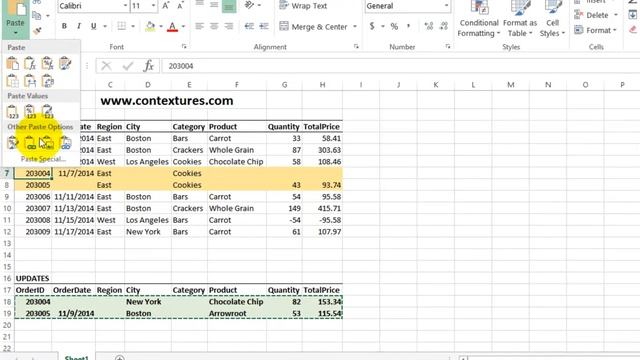640x360 pixels.
Task: Choose Values & Source Formatting paste option
Action: point(48,111)
